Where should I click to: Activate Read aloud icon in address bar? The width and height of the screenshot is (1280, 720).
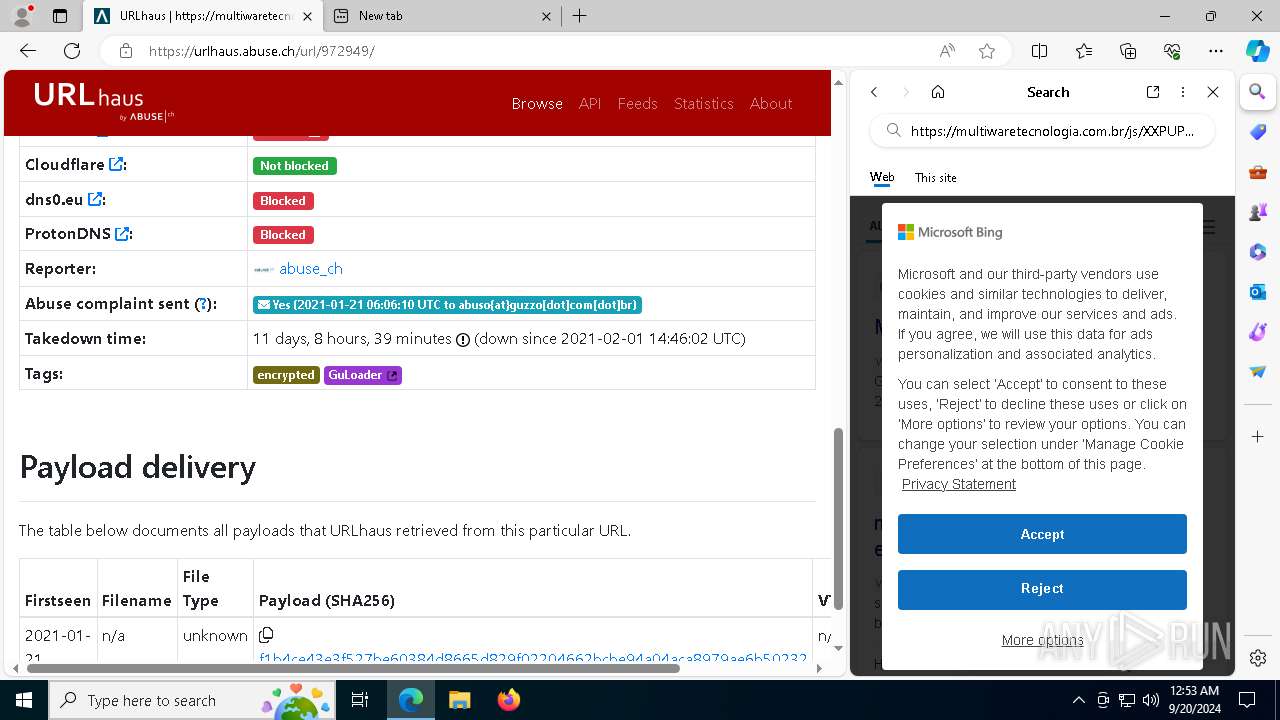click(947, 51)
